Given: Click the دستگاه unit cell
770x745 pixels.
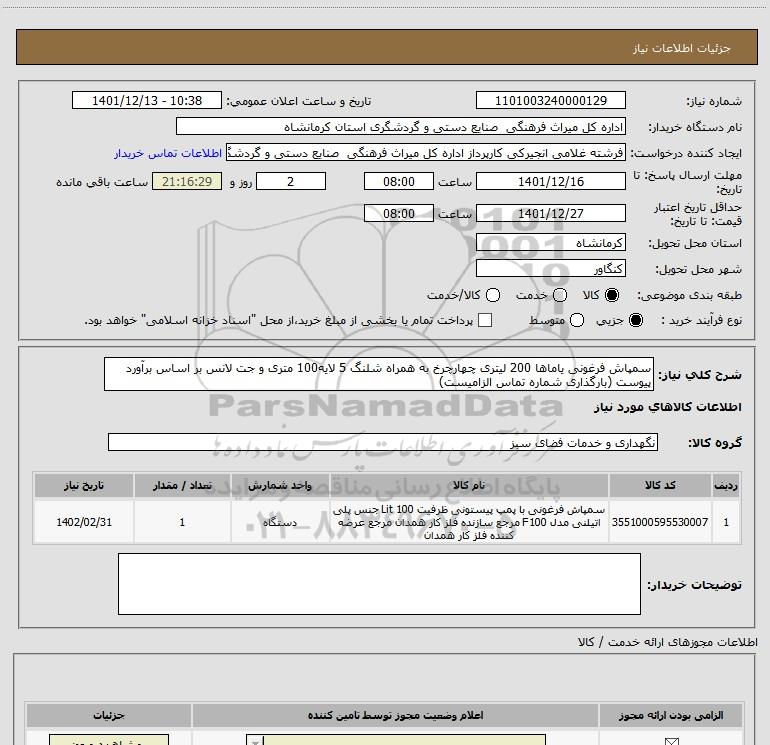Looking at the screenshot, I should pyautogui.click(x=280, y=522).
